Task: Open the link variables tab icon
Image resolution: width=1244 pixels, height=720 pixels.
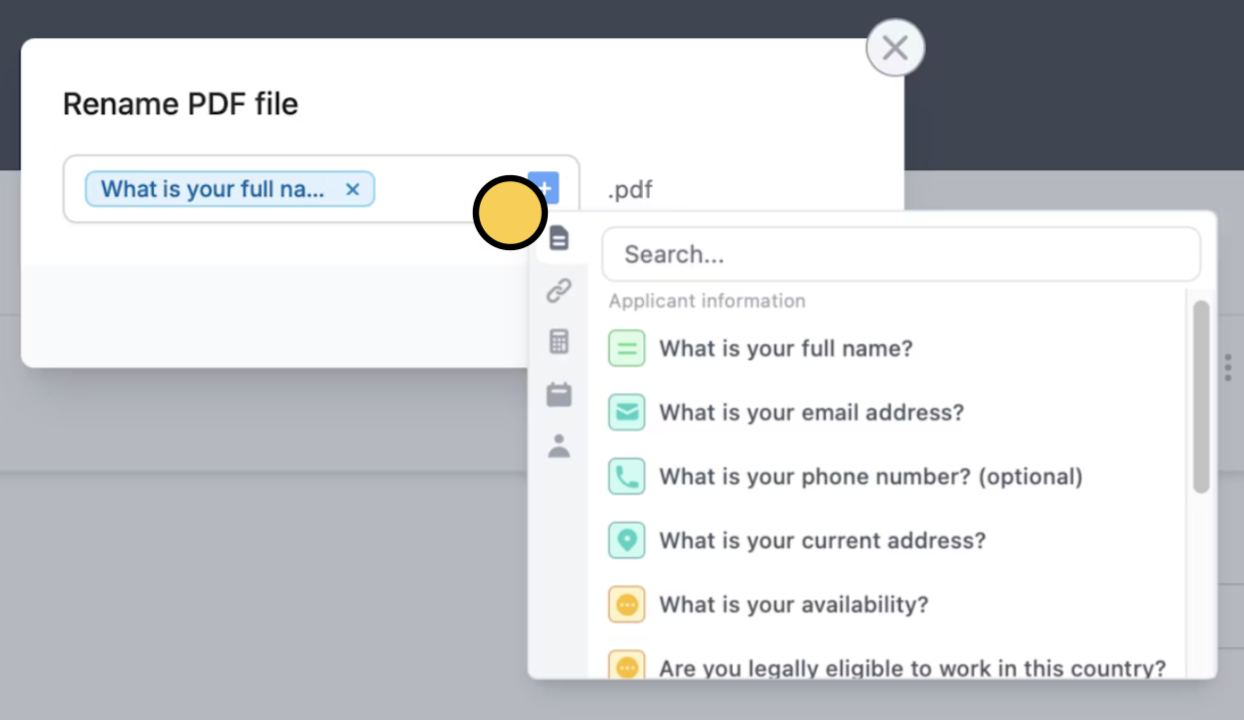Action: 559,291
